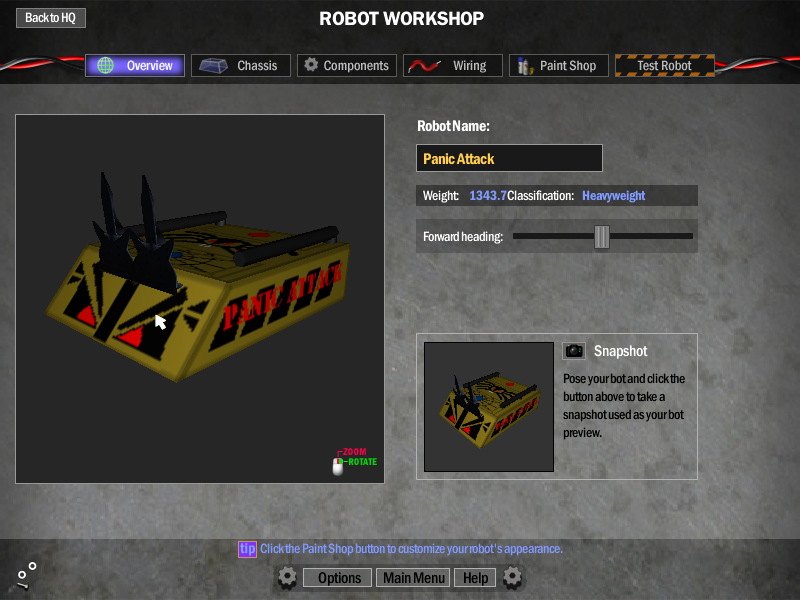Click the gear icon on Components
The height and width of the screenshot is (600, 800).
311,65
